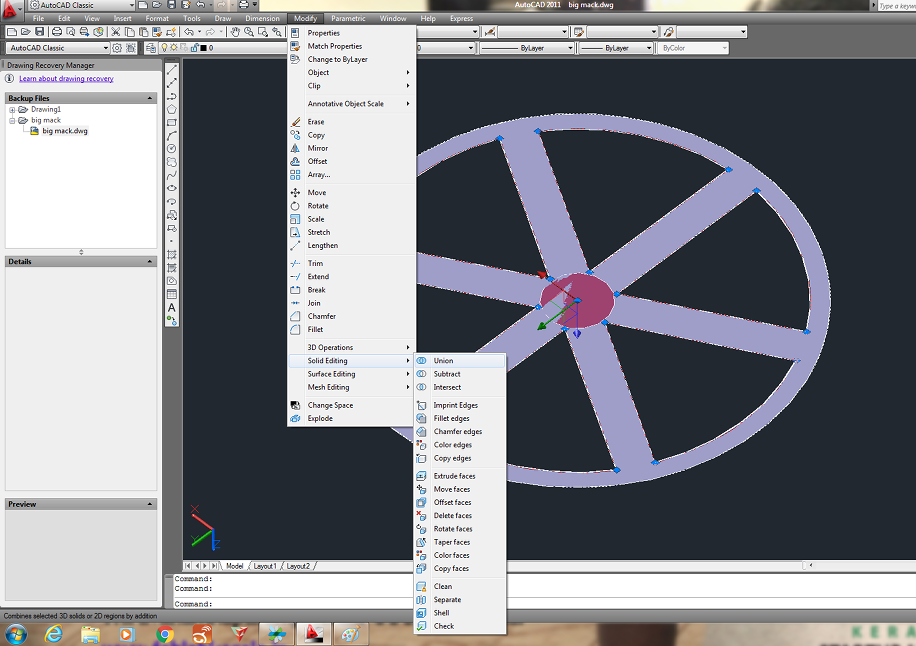The height and width of the screenshot is (646, 916).
Task: Click in the Command line input
Action: (543, 605)
